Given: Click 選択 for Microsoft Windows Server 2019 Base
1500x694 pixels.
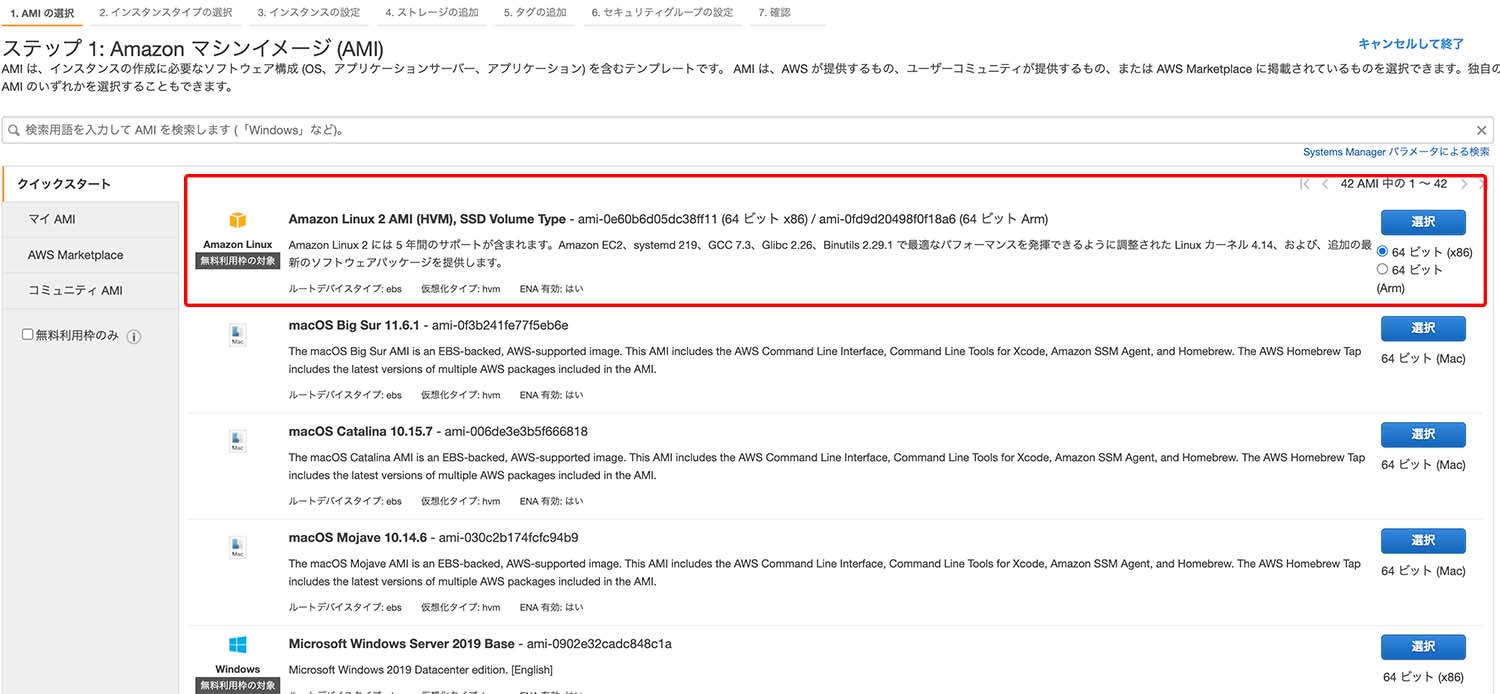Looking at the screenshot, I should pos(1423,646).
